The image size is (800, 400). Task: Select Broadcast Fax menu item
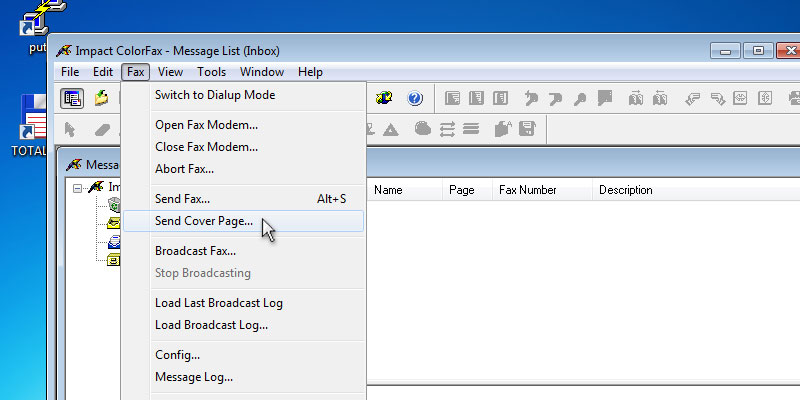(x=195, y=251)
